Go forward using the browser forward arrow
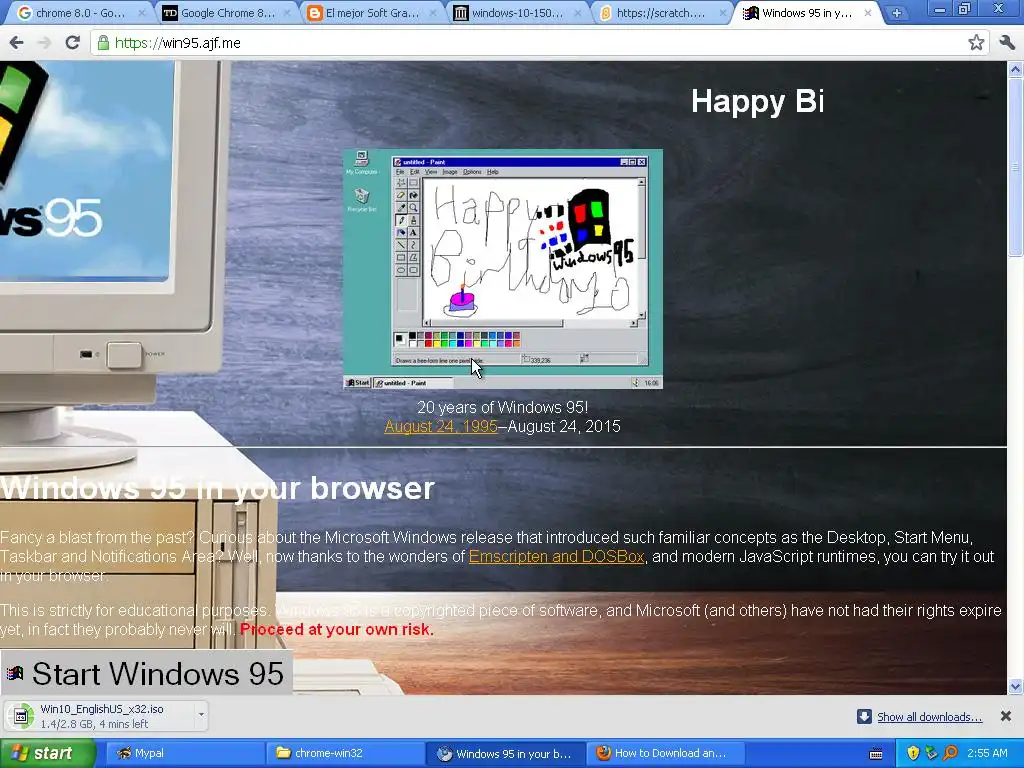The image size is (1024, 768). (44, 43)
